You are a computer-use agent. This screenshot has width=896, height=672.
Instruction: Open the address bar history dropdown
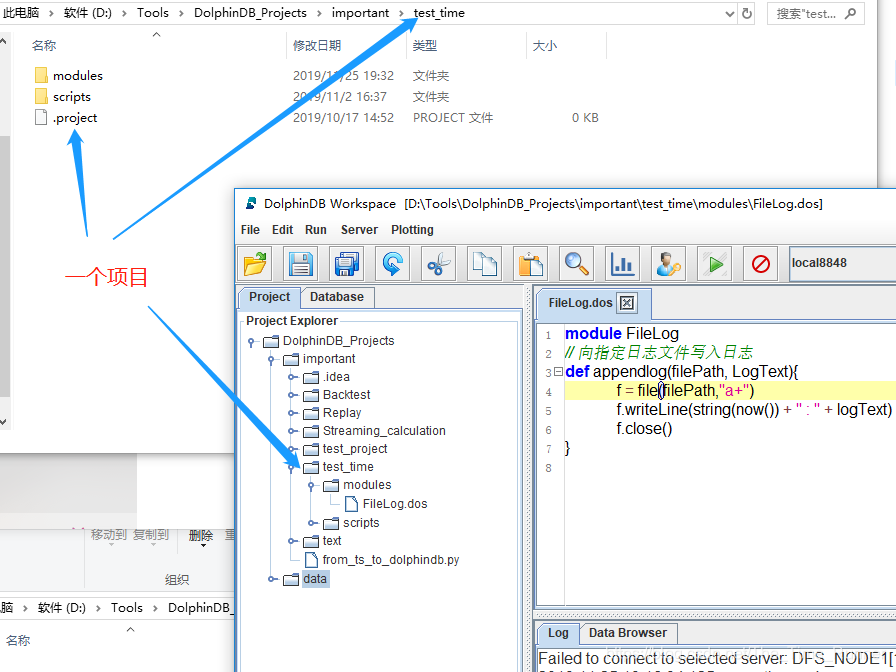pos(729,14)
